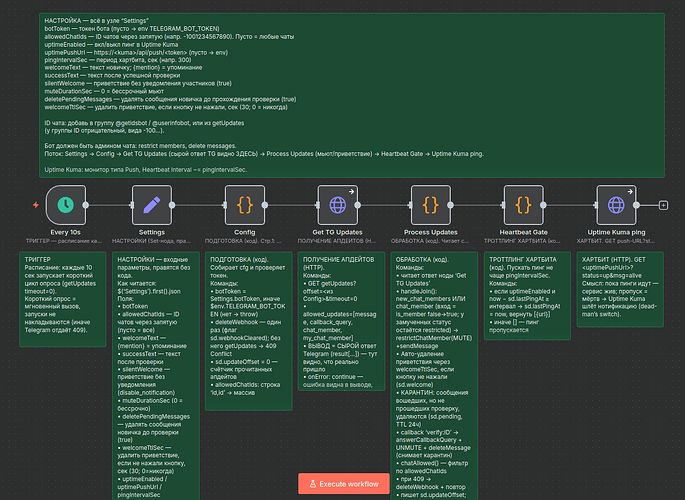Select the top НАСТРОЙКА overview sticky note
Image resolution: width=685 pixels, height=500 pixels.
pyautogui.click(x=352, y=95)
